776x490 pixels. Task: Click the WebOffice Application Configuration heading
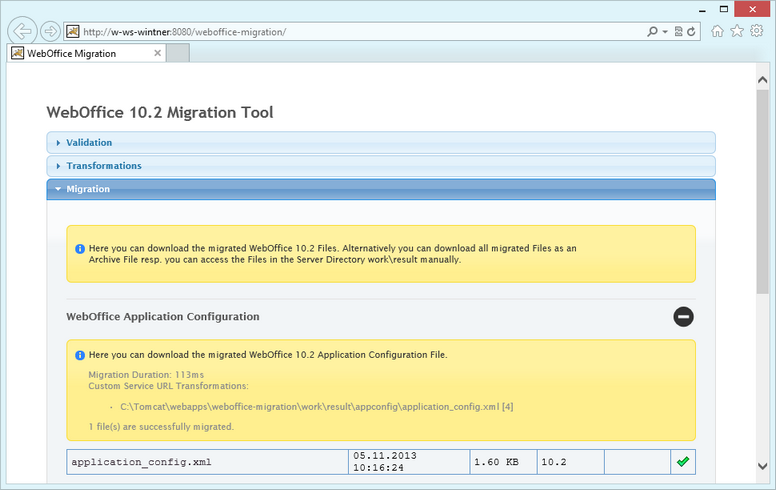pos(163,317)
